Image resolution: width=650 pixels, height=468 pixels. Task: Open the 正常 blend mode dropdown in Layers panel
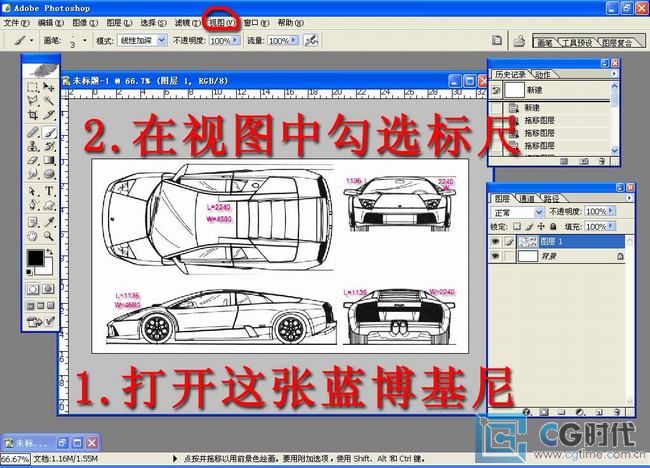coord(517,212)
